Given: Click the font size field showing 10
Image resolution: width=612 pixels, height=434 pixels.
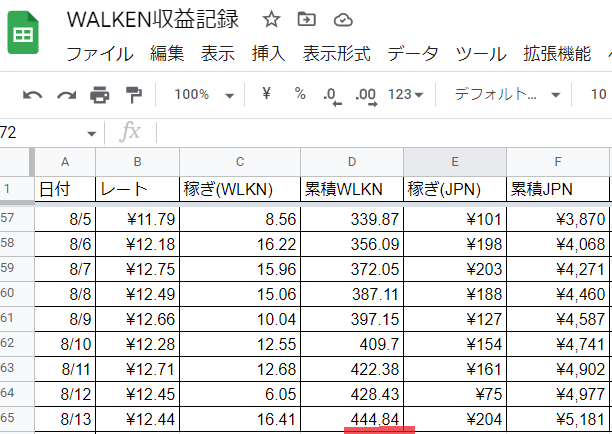Looking at the screenshot, I should pyautogui.click(x=598, y=94).
